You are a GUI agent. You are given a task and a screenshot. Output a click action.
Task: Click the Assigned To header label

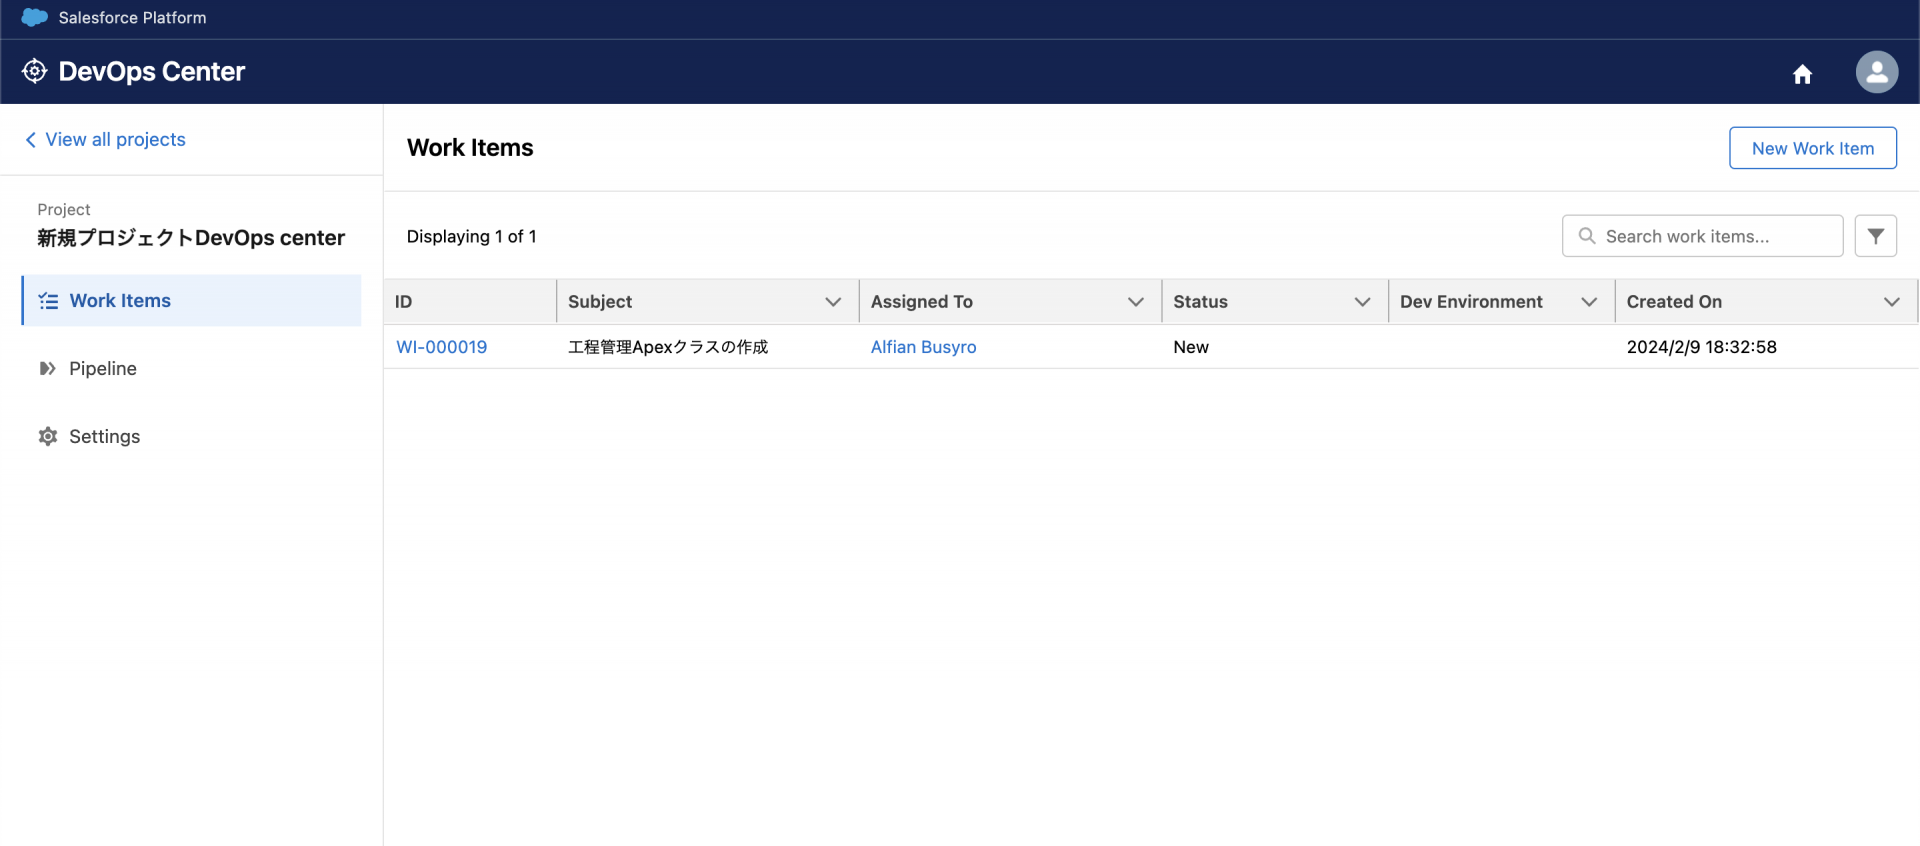pyautogui.click(x=922, y=302)
